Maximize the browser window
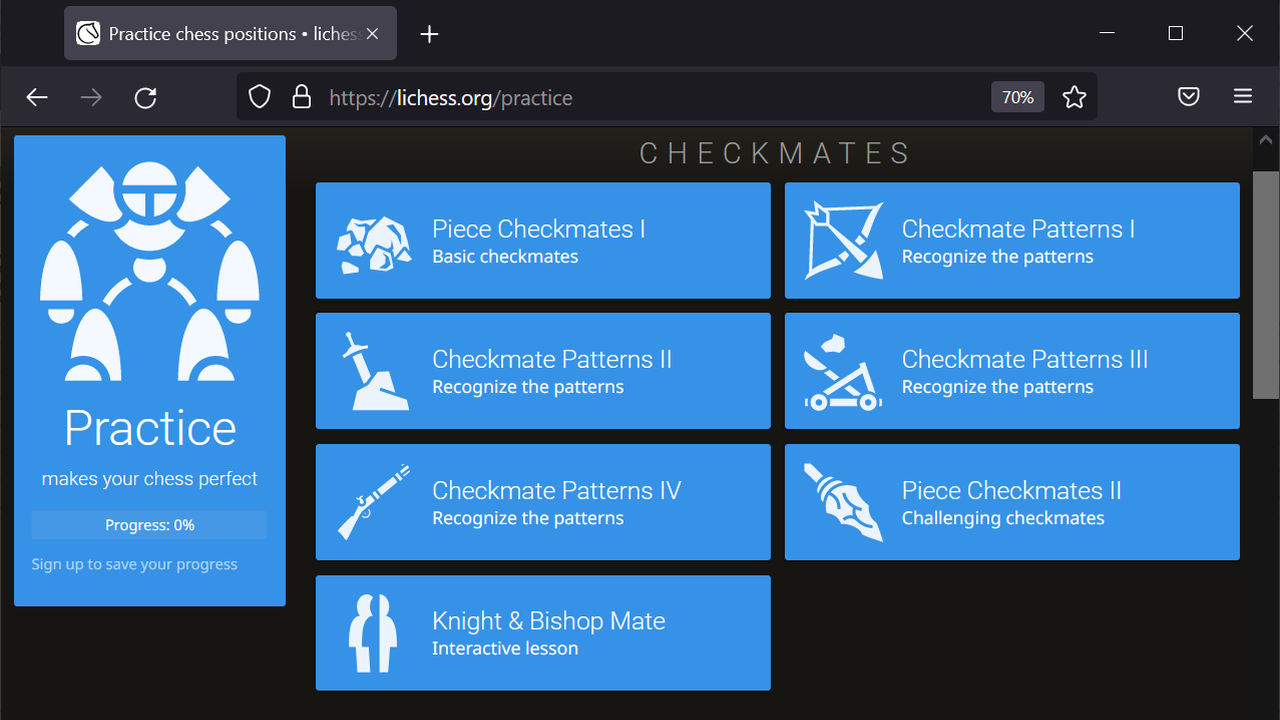The height and width of the screenshot is (720, 1280). [1176, 33]
